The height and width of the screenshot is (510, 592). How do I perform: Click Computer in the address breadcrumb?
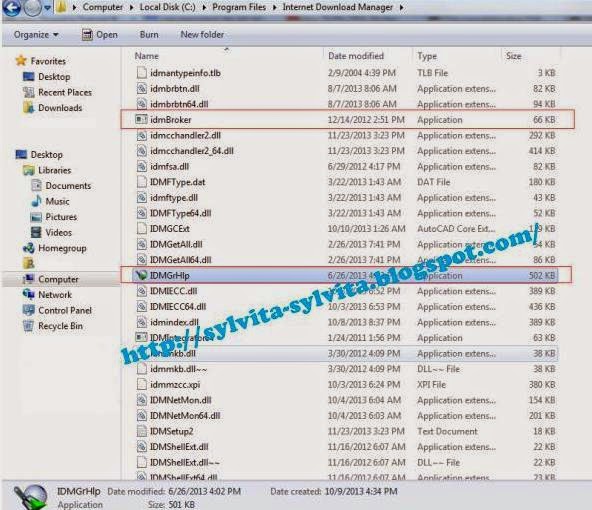pyautogui.click(x=103, y=7)
